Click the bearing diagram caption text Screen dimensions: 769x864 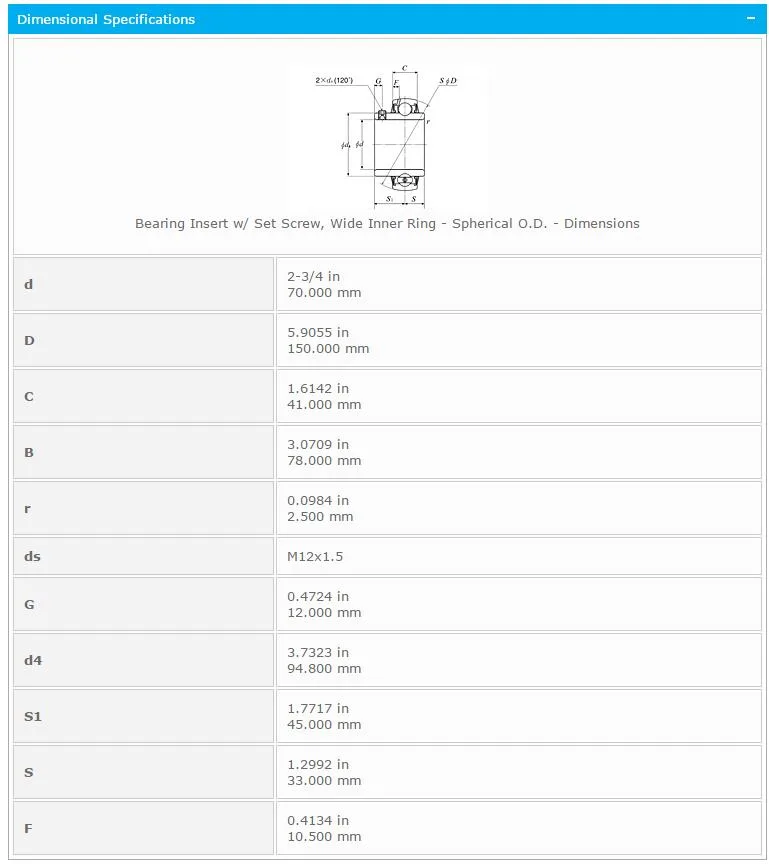pyautogui.click(x=387, y=223)
